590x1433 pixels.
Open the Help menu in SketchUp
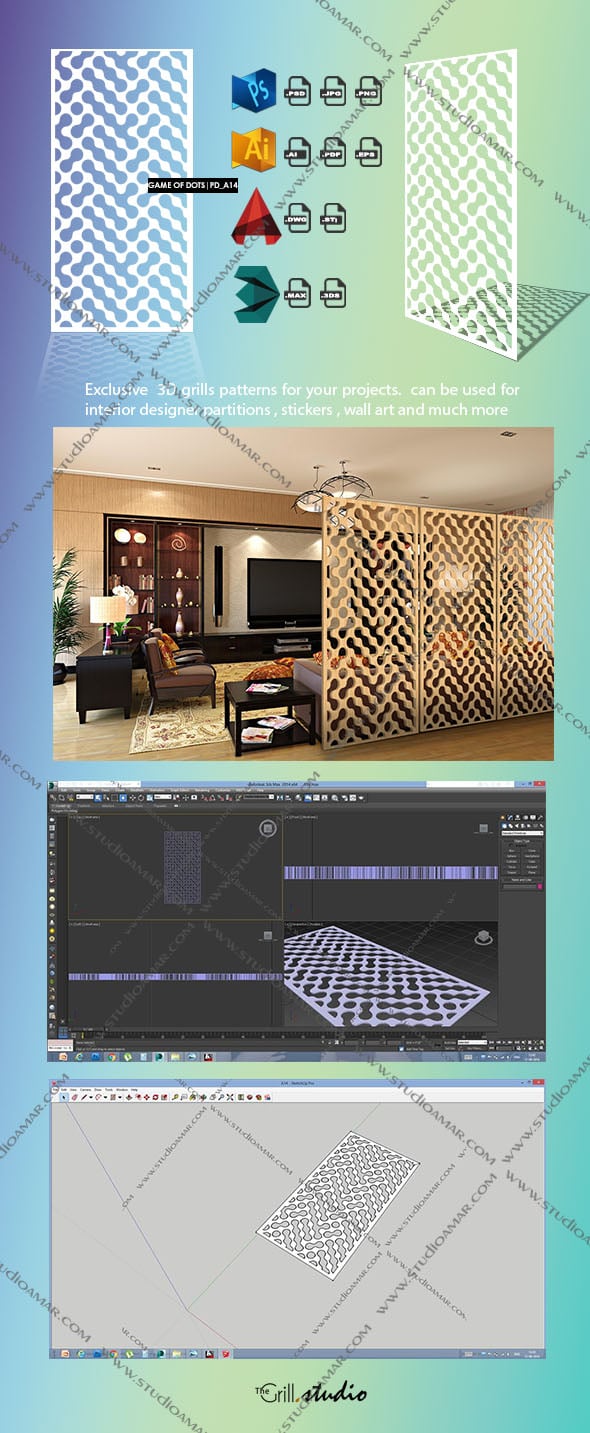[133, 1089]
